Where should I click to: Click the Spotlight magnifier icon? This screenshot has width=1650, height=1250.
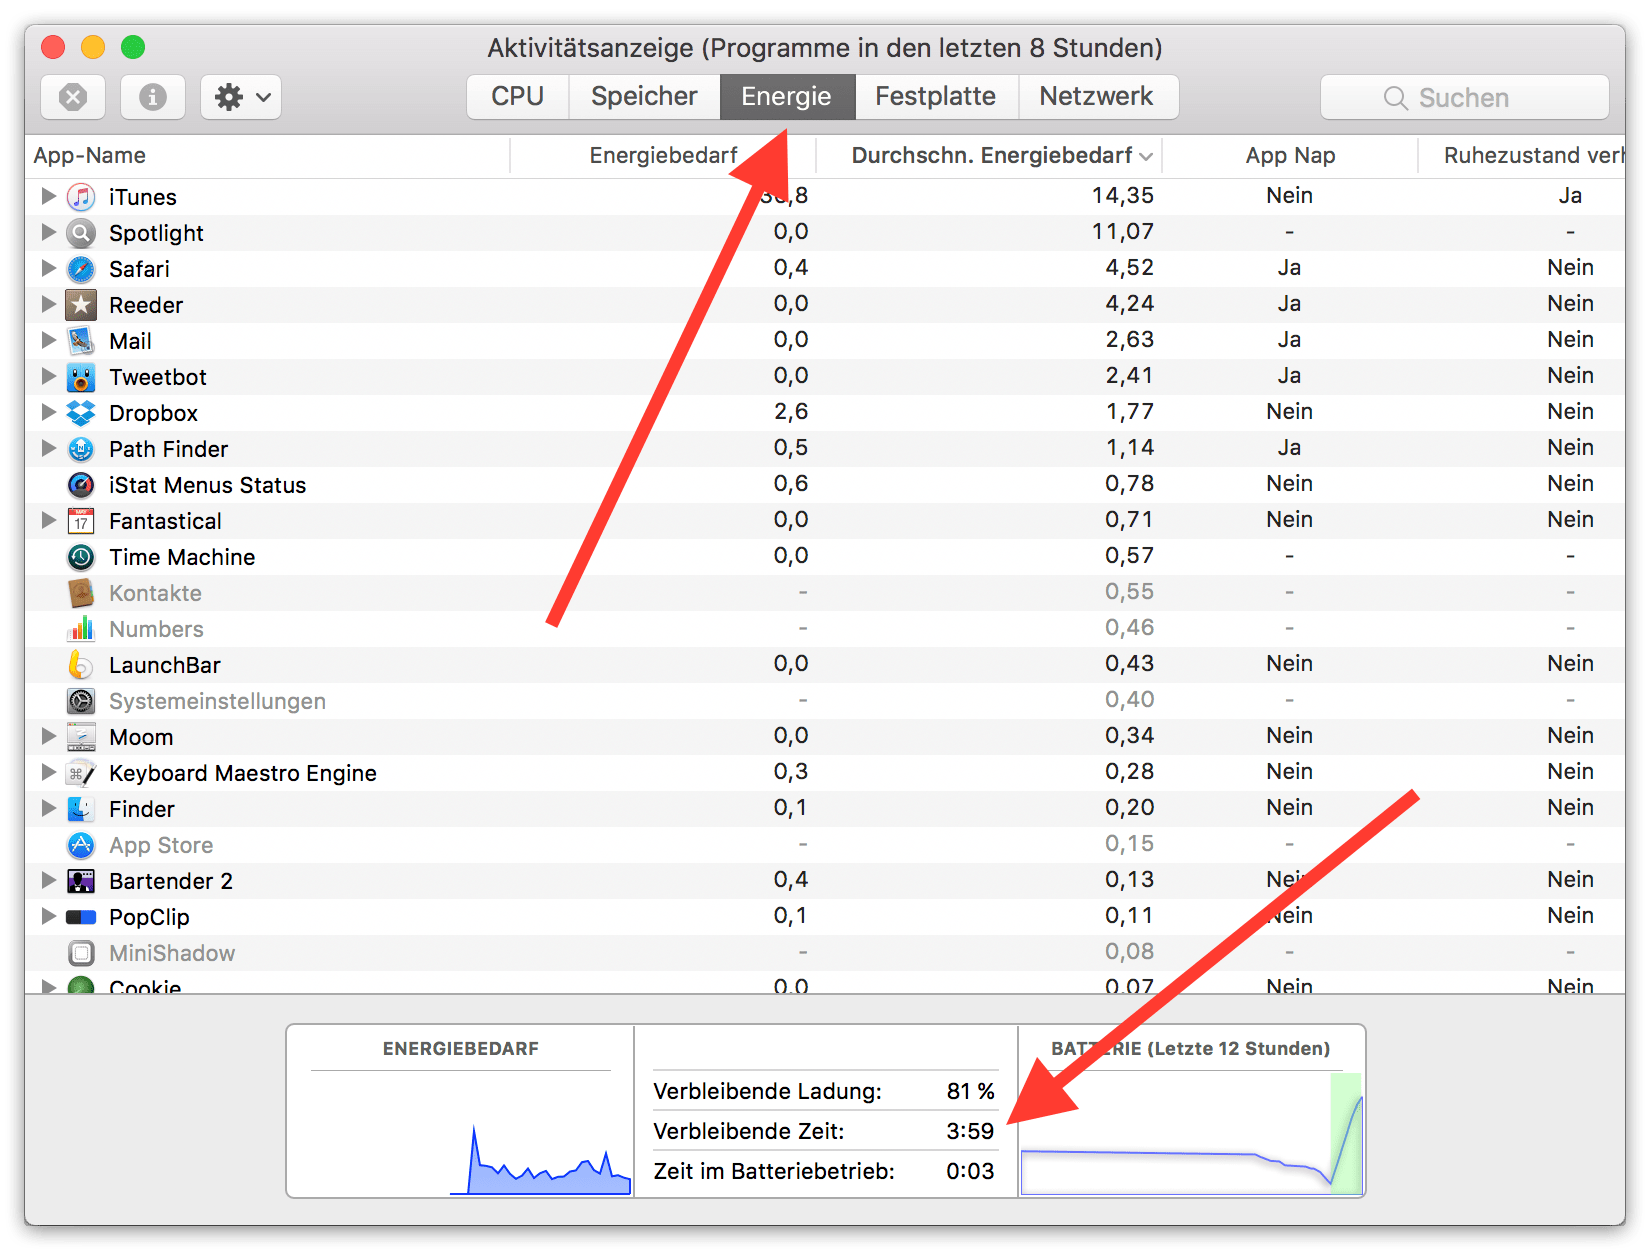[x=81, y=233]
